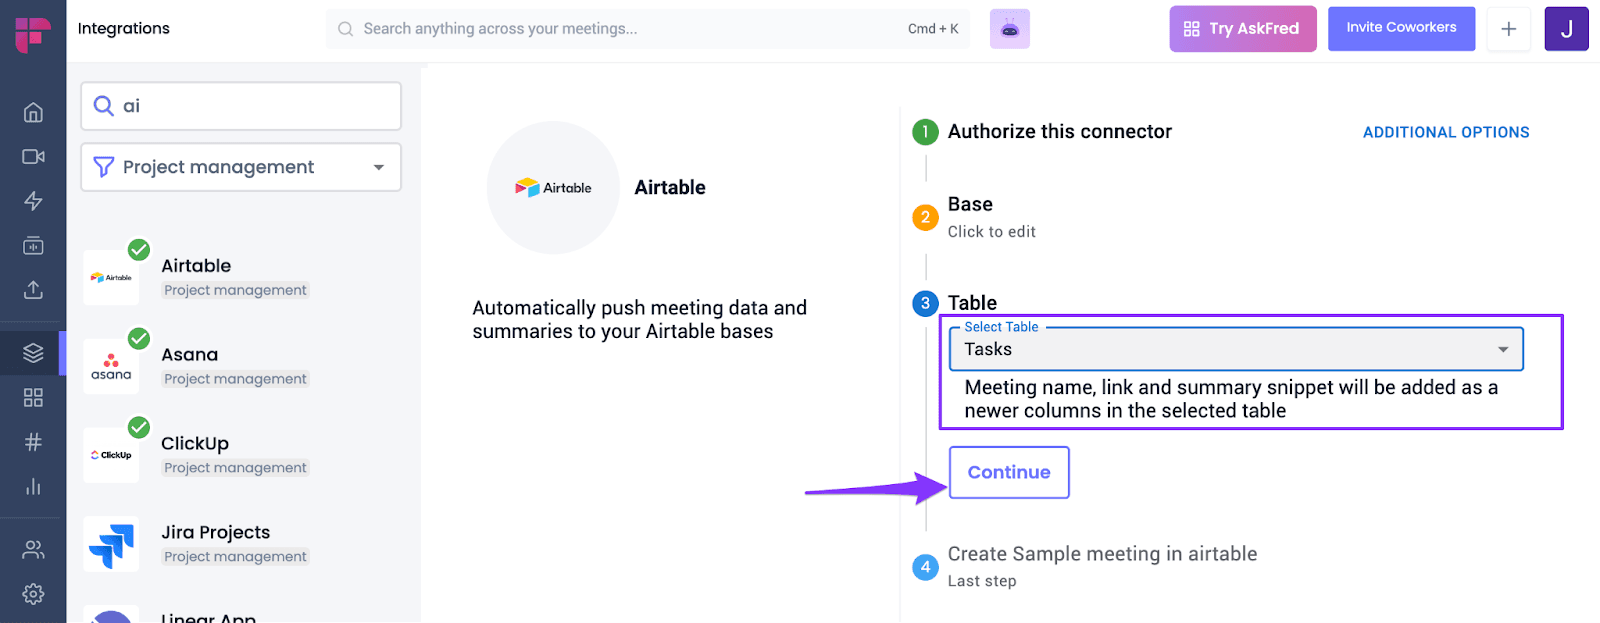Image resolution: width=1600 pixels, height=623 pixels.
Task: Select the stacked layers integrations icon
Action: (33, 353)
